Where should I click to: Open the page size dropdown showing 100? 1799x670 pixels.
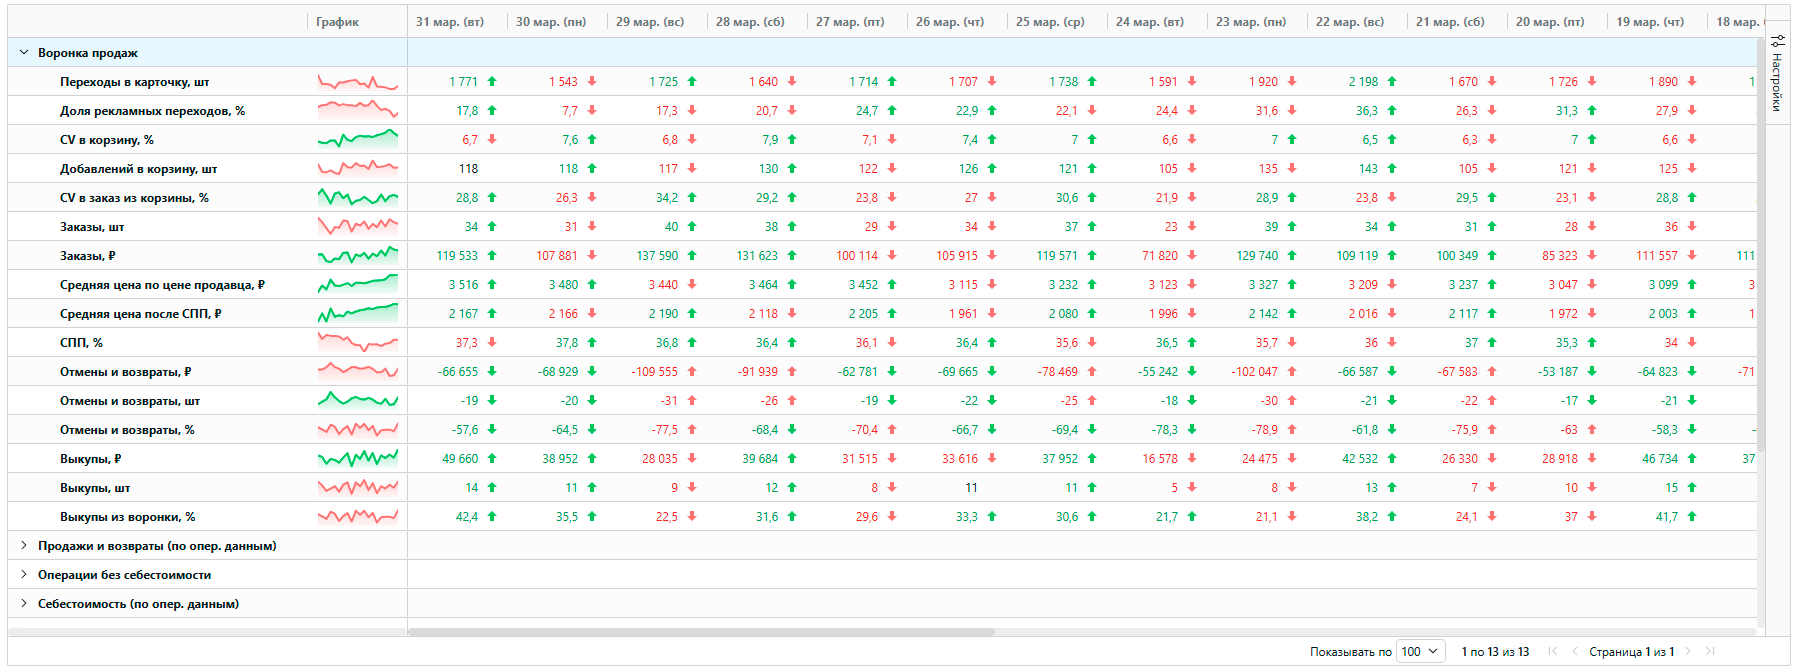[1421, 651]
